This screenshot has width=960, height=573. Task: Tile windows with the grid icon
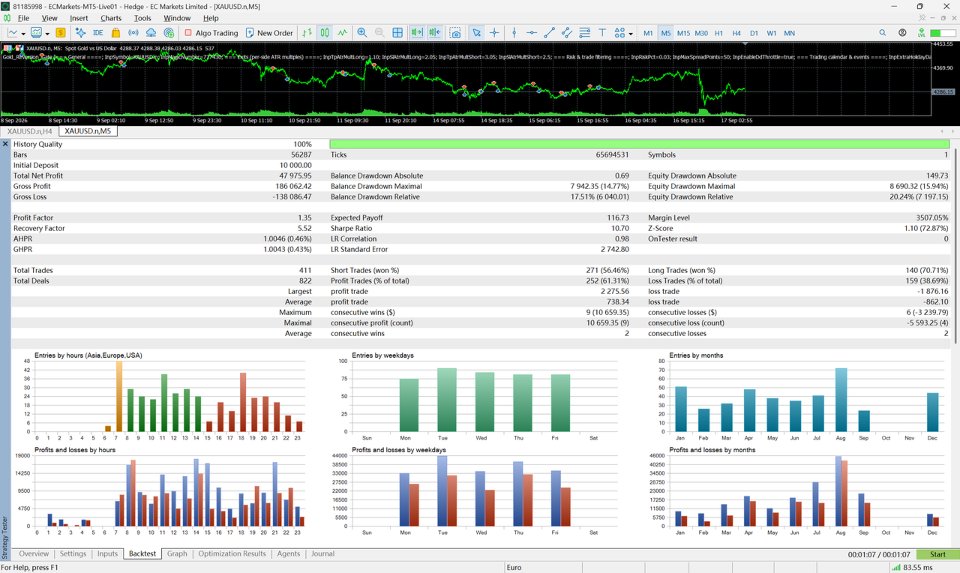click(397, 32)
